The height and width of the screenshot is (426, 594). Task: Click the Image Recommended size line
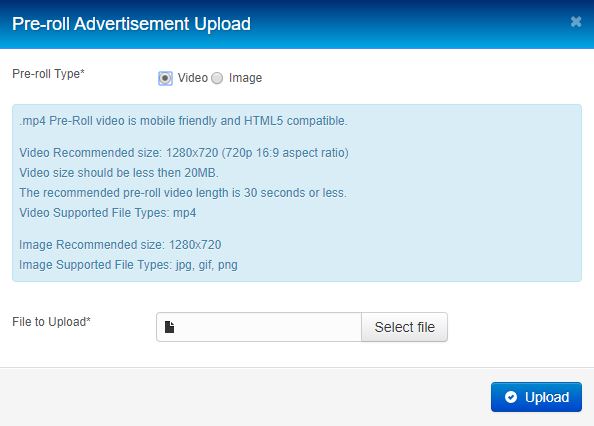coord(120,245)
